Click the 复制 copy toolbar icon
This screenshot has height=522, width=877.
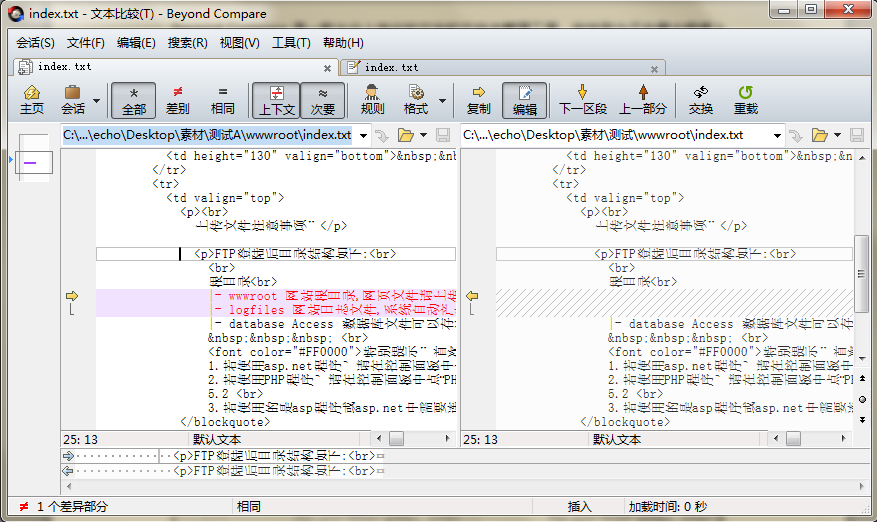click(479, 99)
